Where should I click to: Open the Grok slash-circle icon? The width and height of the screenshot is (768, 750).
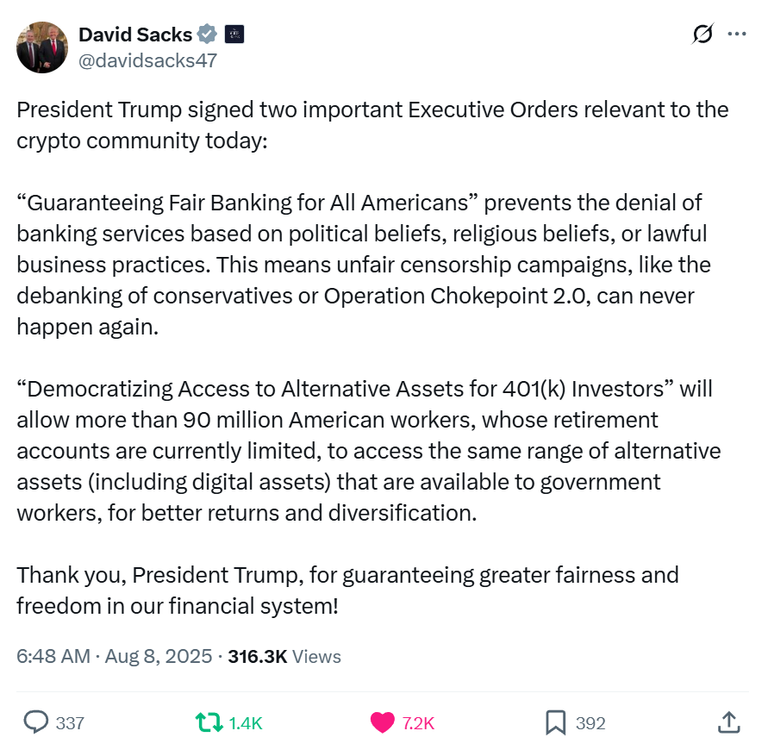pyautogui.click(x=703, y=34)
